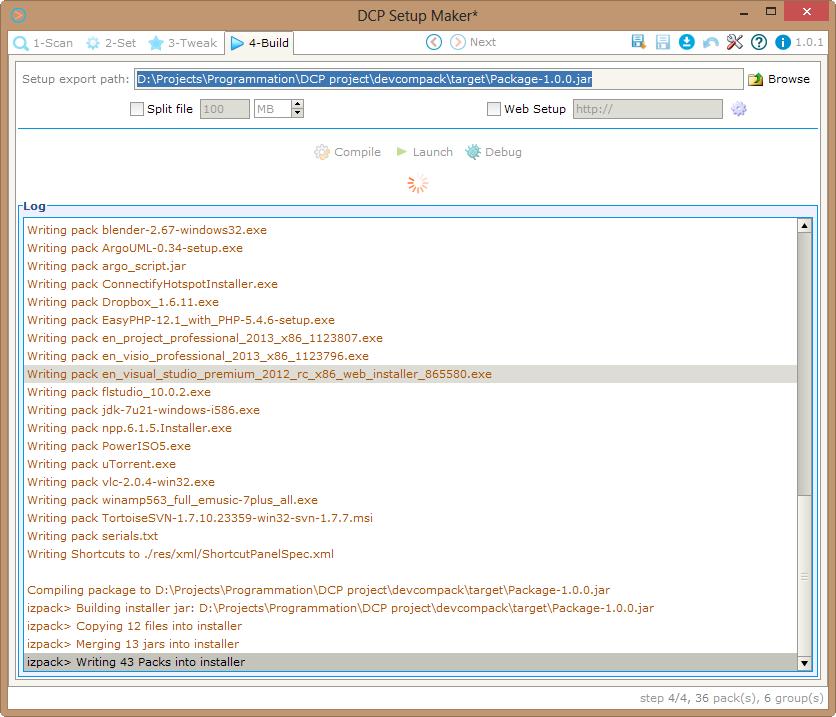Decrease the split size unit spinner down arrow
This screenshot has width=836, height=717.
point(297,114)
